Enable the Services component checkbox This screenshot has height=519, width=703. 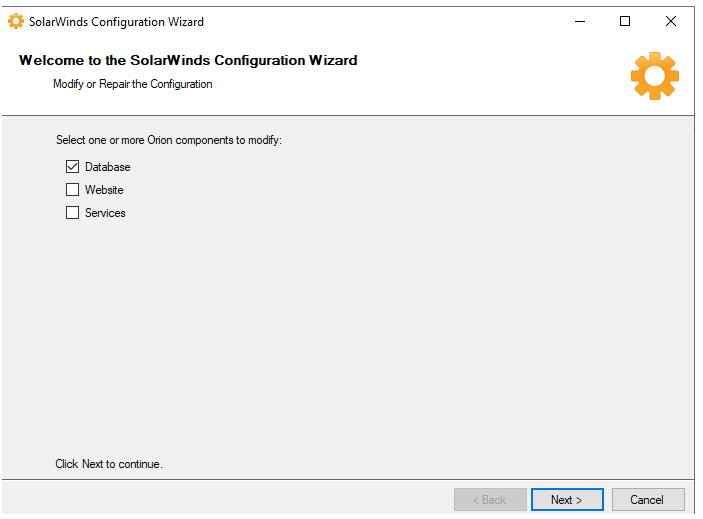click(x=72, y=212)
